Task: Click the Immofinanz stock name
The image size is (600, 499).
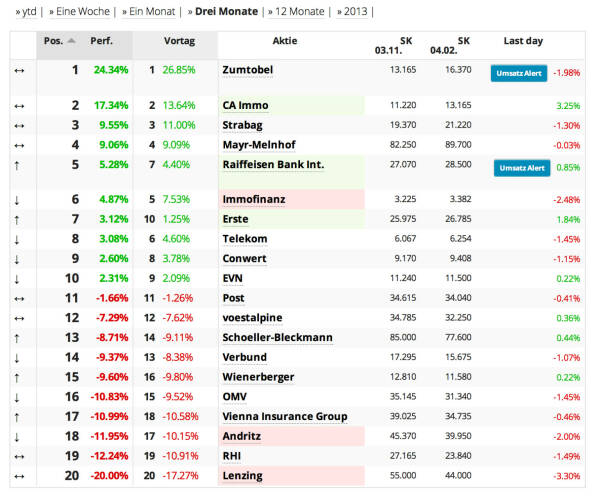Action: (252, 199)
